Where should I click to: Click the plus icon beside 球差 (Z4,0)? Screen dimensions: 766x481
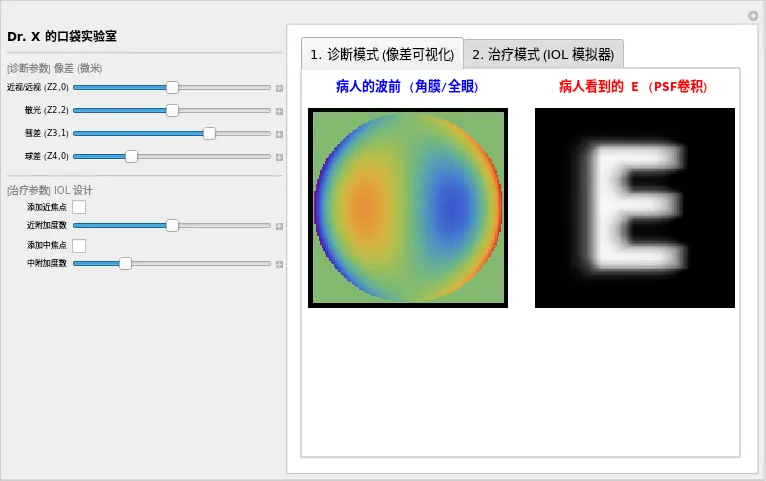pos(279,157)
